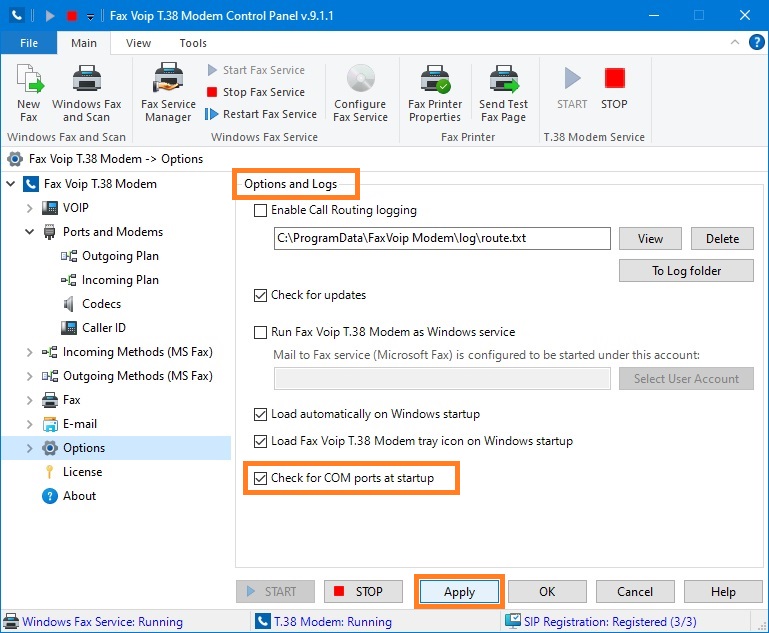Click Apply button
Screen dimensions: 769x633
point(460,592)
